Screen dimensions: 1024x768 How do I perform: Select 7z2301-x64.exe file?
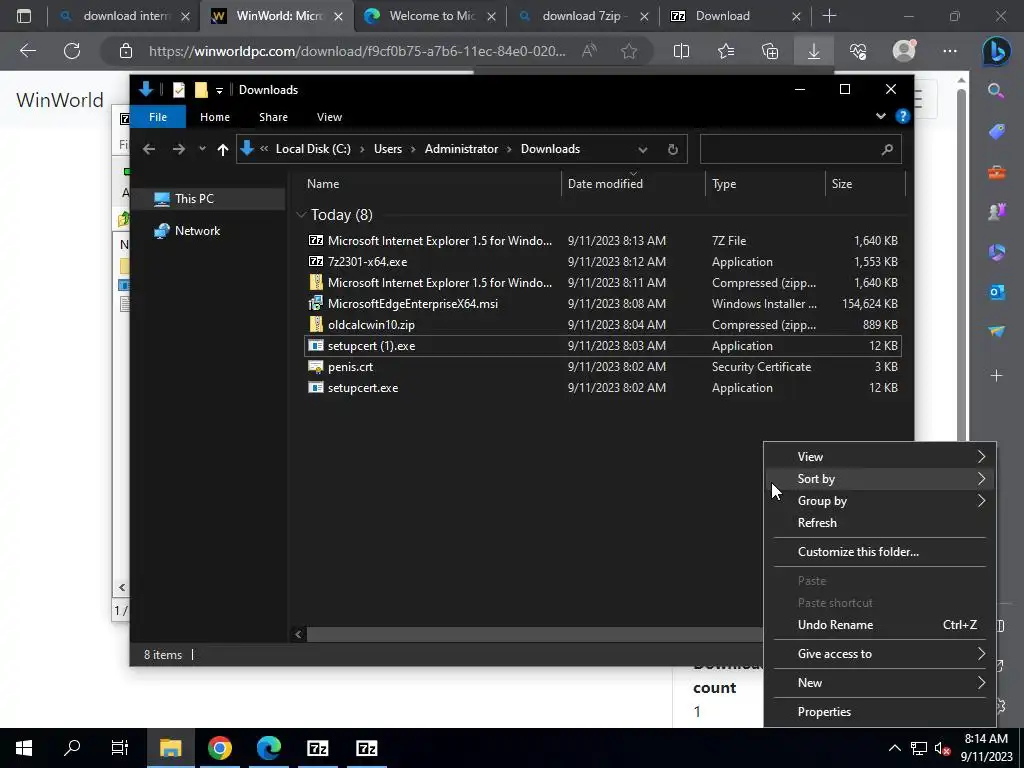603,262
